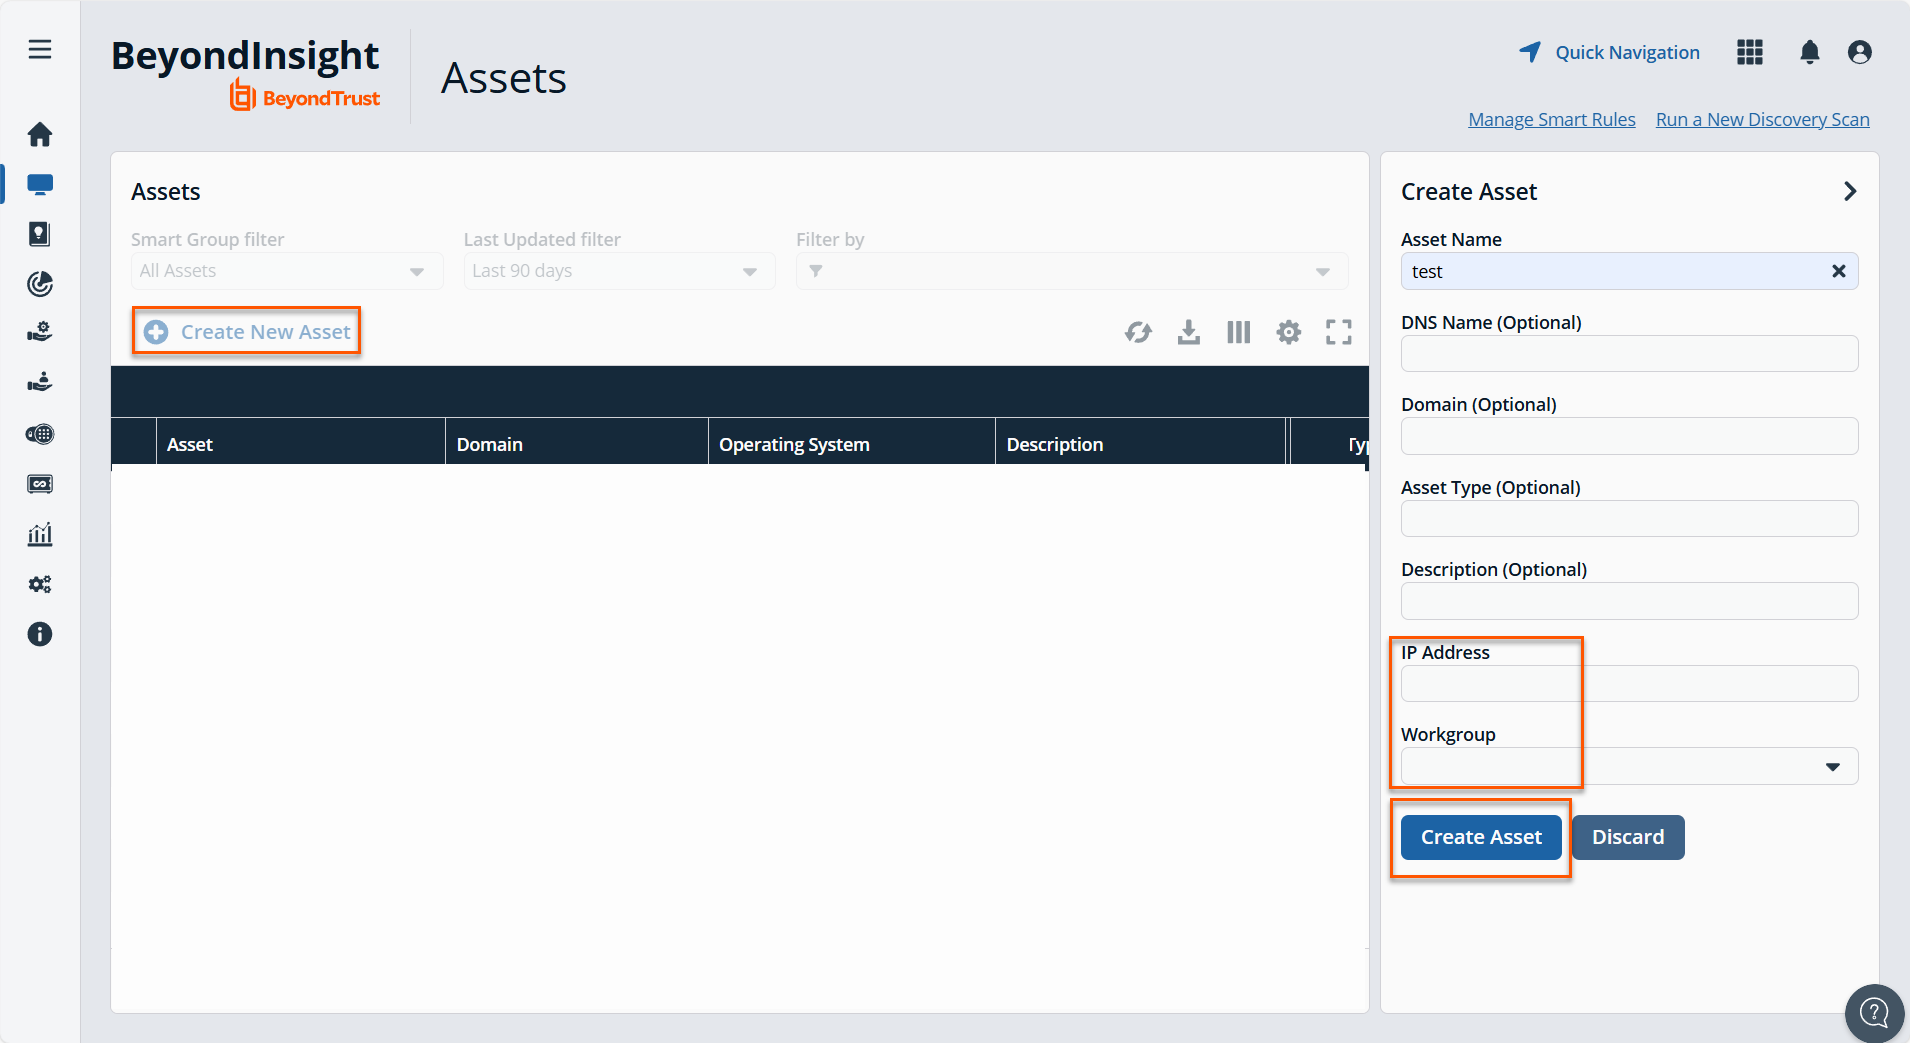Screen dimensions: 1910x1043
Task: Click the Manage Smart Rules link
Action: pos(1551,119)
